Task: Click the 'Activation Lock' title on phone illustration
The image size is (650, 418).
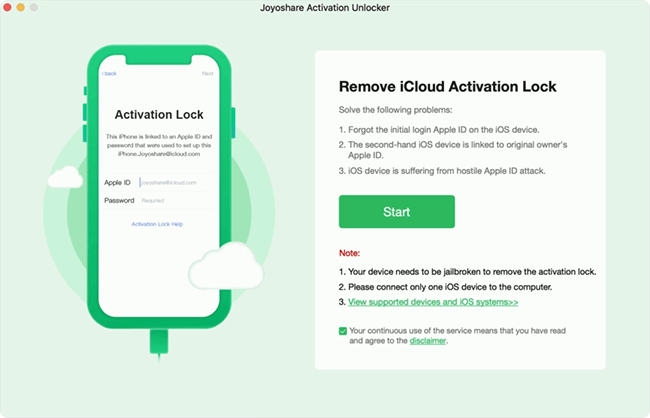Action: pyautogui.click(x=159, y=114)
